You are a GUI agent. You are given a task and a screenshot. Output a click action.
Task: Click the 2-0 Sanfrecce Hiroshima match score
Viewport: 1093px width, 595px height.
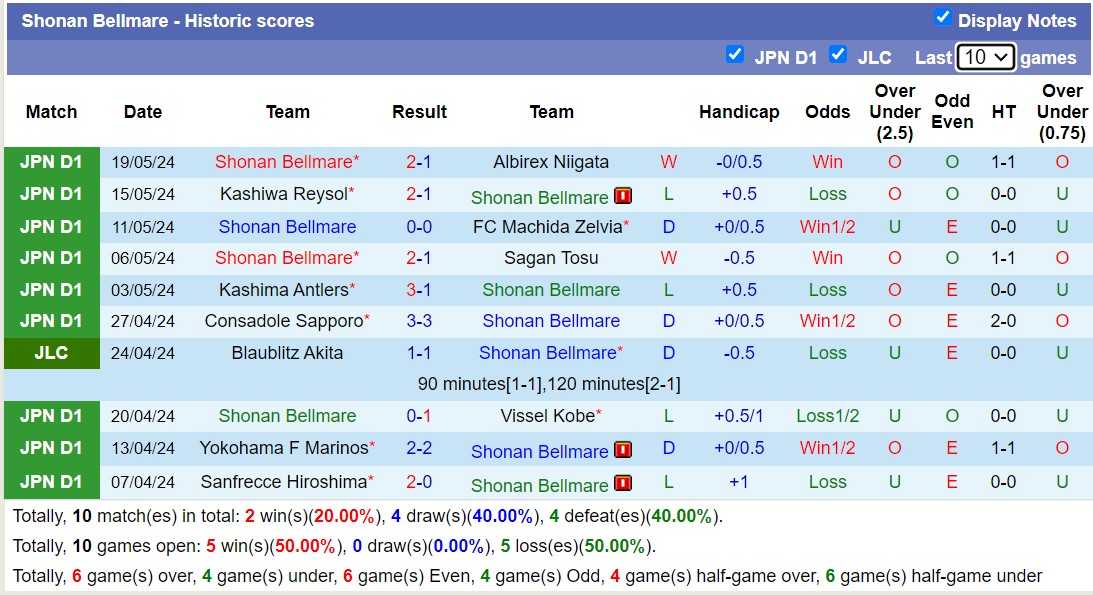[419, 482]
